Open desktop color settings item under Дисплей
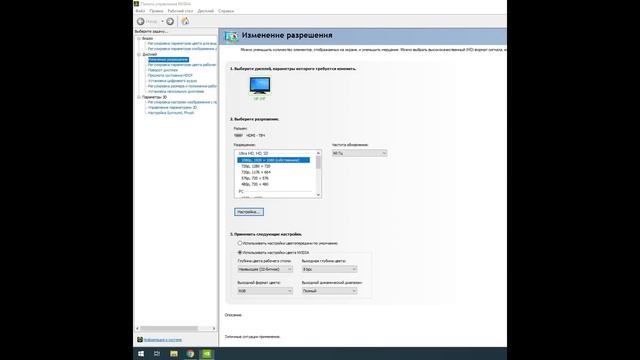 tap(182, 65)
